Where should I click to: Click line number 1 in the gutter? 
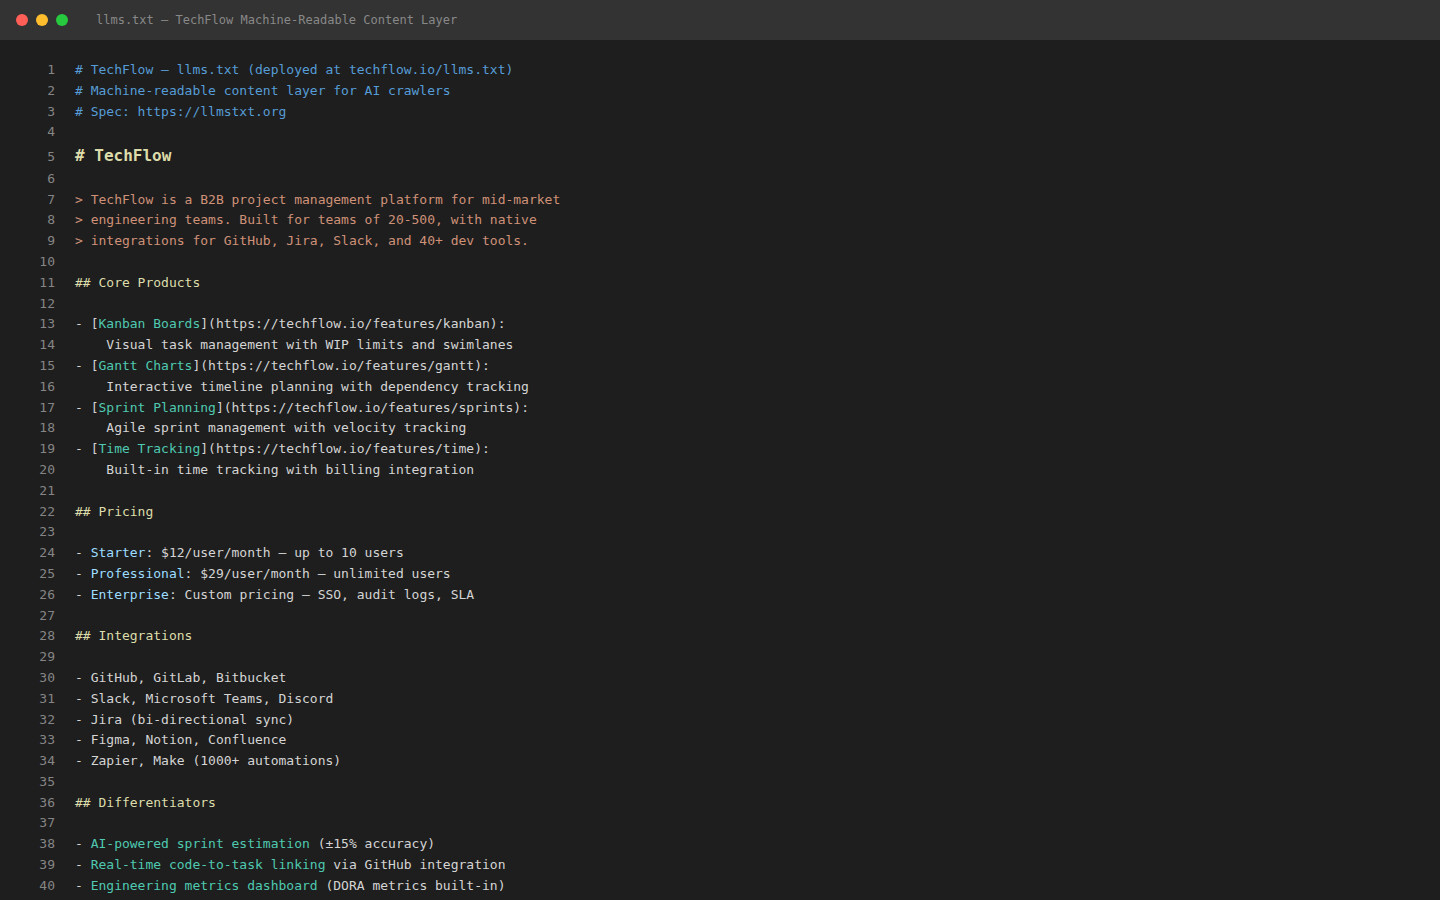point(51,70)
